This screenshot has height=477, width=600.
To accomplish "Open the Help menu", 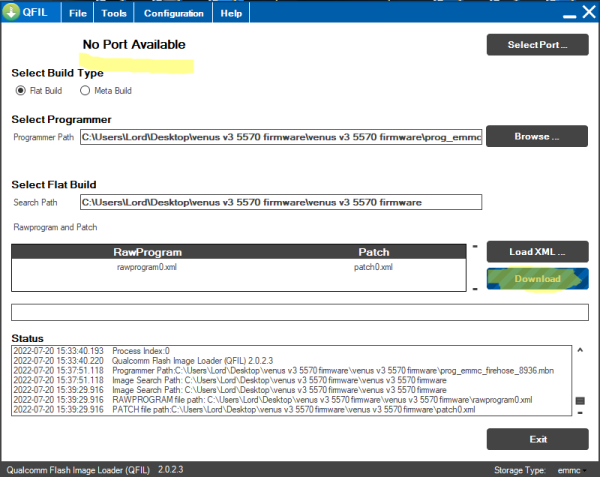I will [231, 13].
